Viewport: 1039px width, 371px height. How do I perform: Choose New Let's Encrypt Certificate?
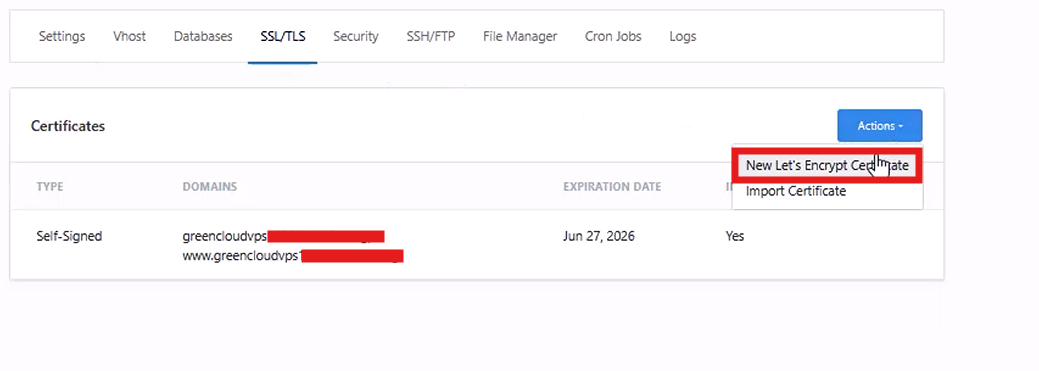[827, 166]
